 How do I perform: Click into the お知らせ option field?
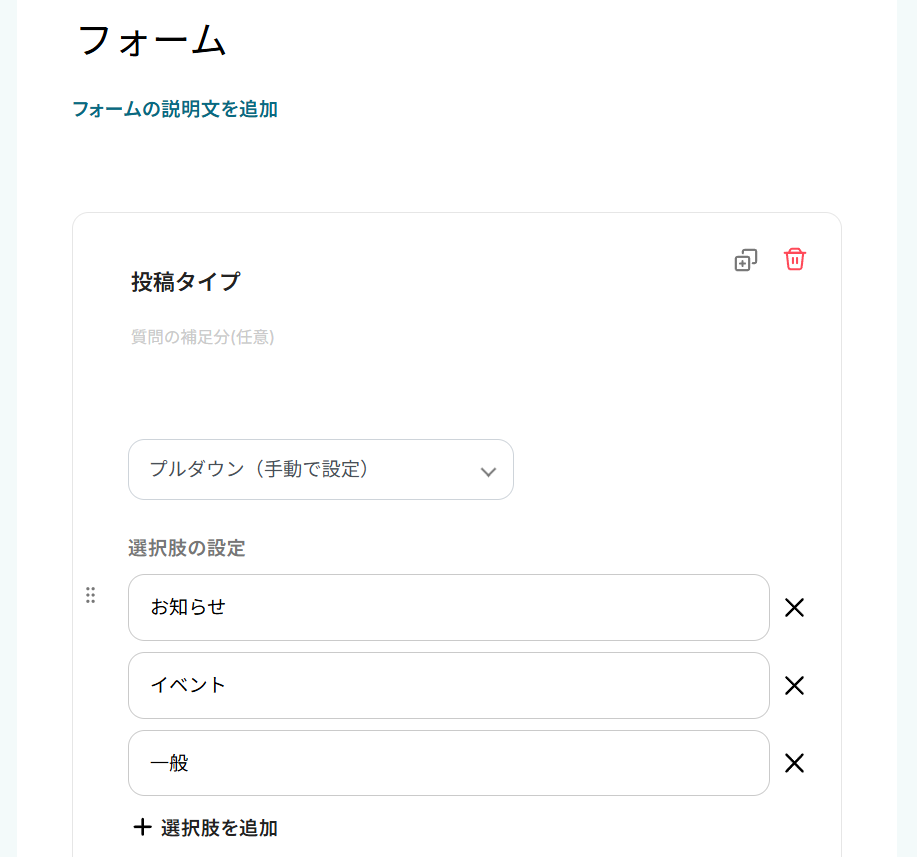[x=448, y=607]
